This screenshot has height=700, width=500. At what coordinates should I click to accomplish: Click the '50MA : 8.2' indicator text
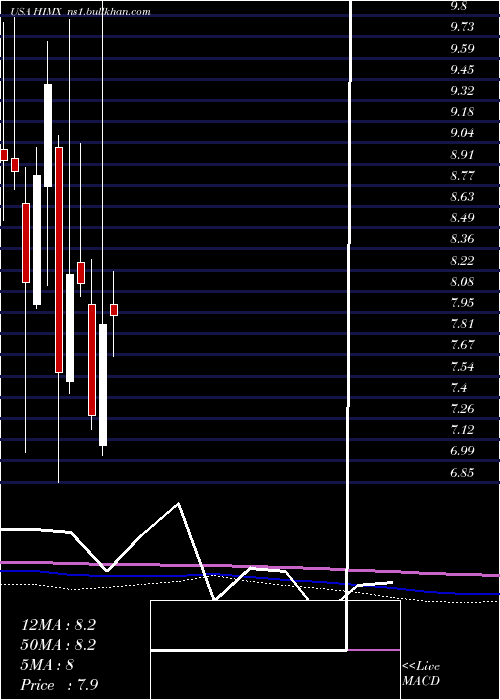(58, 645)
